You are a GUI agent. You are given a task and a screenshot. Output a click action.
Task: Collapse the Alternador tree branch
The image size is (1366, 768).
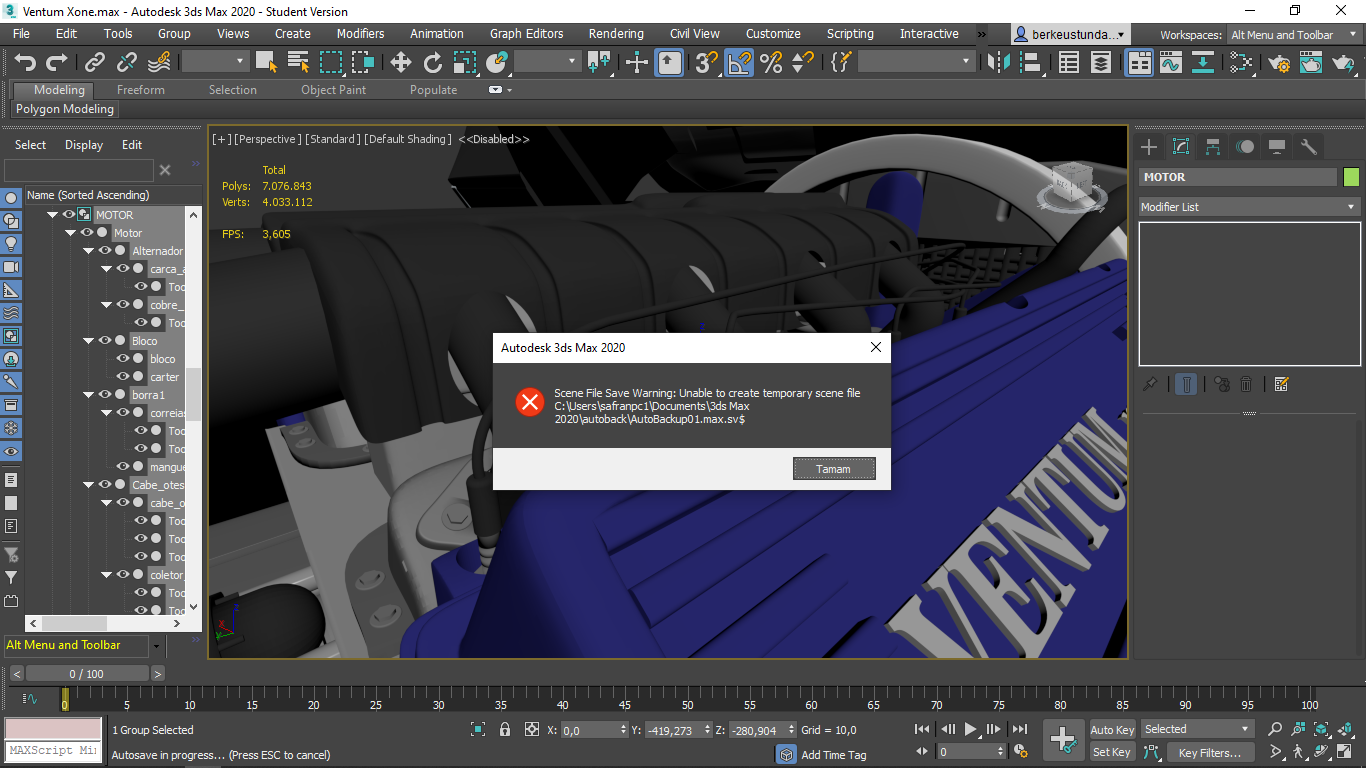88,251
